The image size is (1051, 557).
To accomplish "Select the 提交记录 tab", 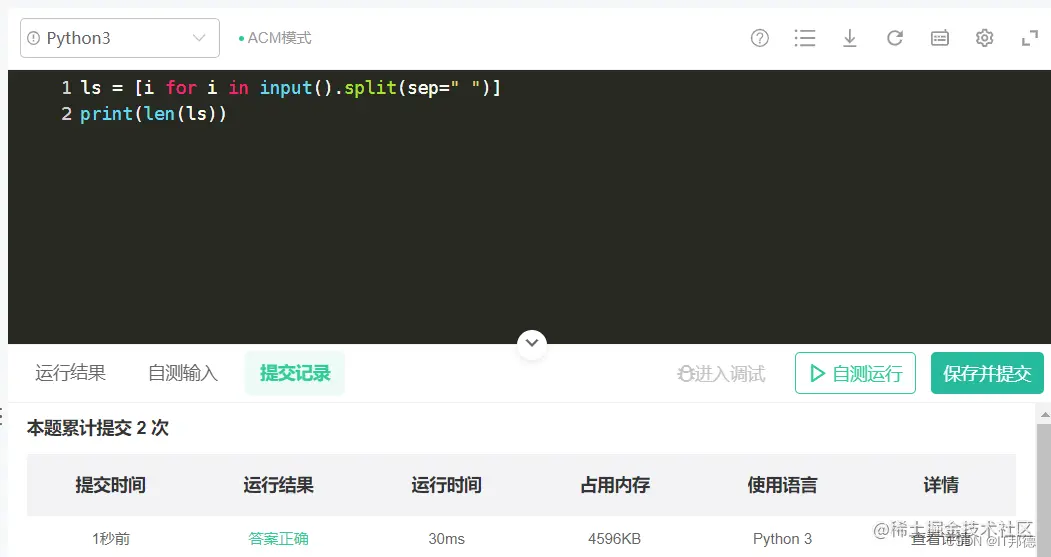I will (x=295, y=373).
